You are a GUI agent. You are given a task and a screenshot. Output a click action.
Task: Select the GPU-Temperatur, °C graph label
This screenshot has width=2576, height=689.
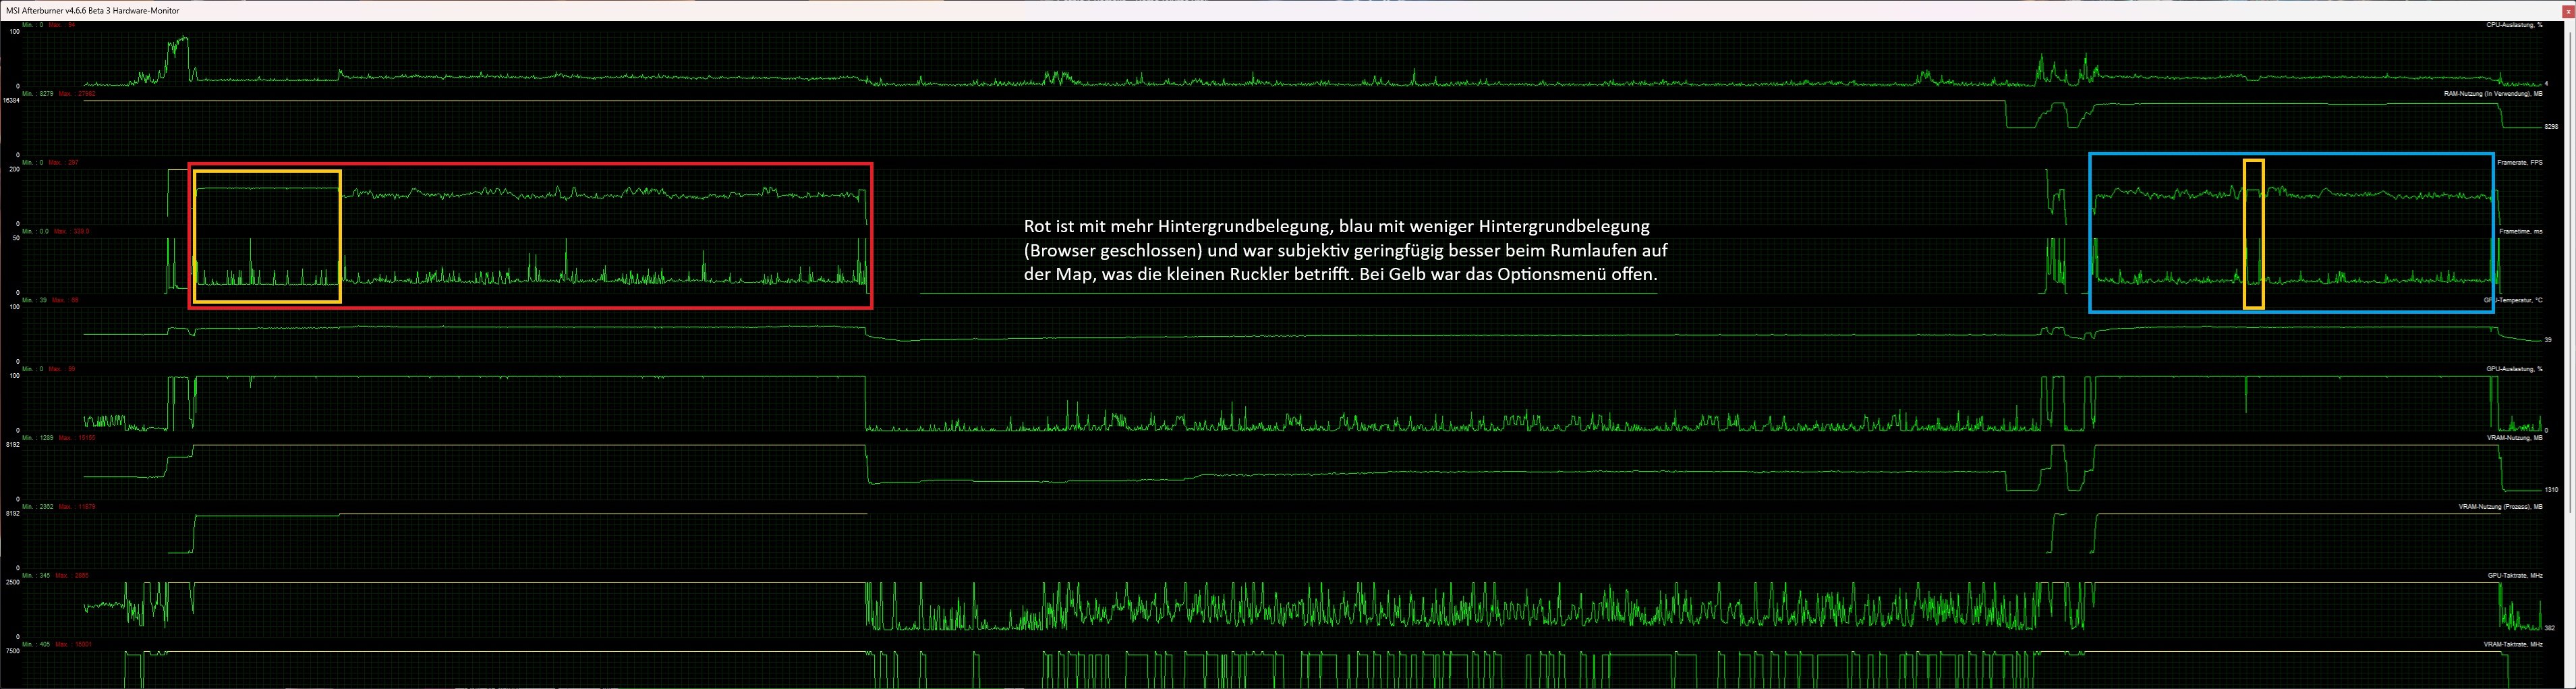click(2513, 300)
